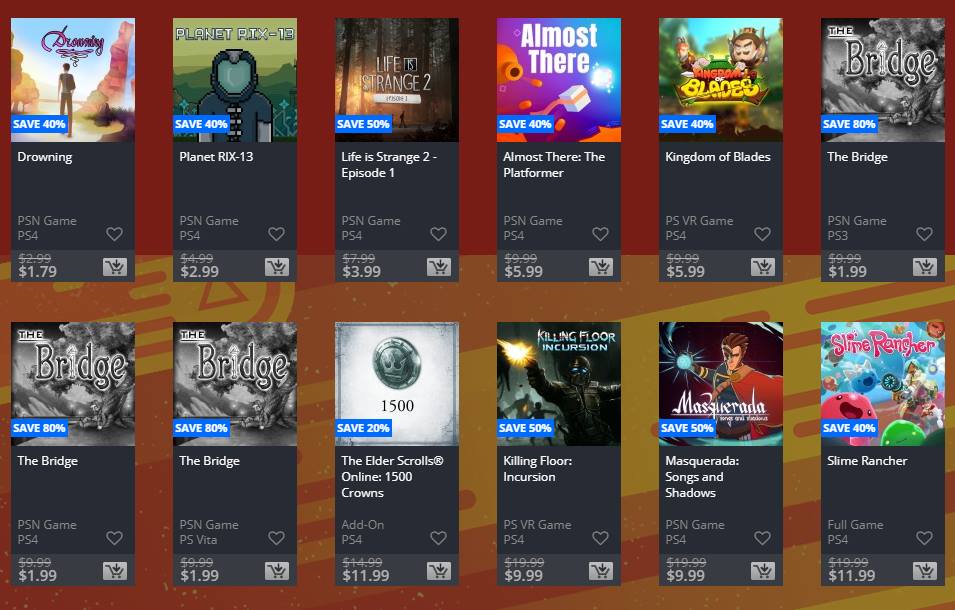This screenshot has width=955, height=610.
Task: Add Elder Scrolls 1500 Crowns to cart
Action: pos(439,570)
